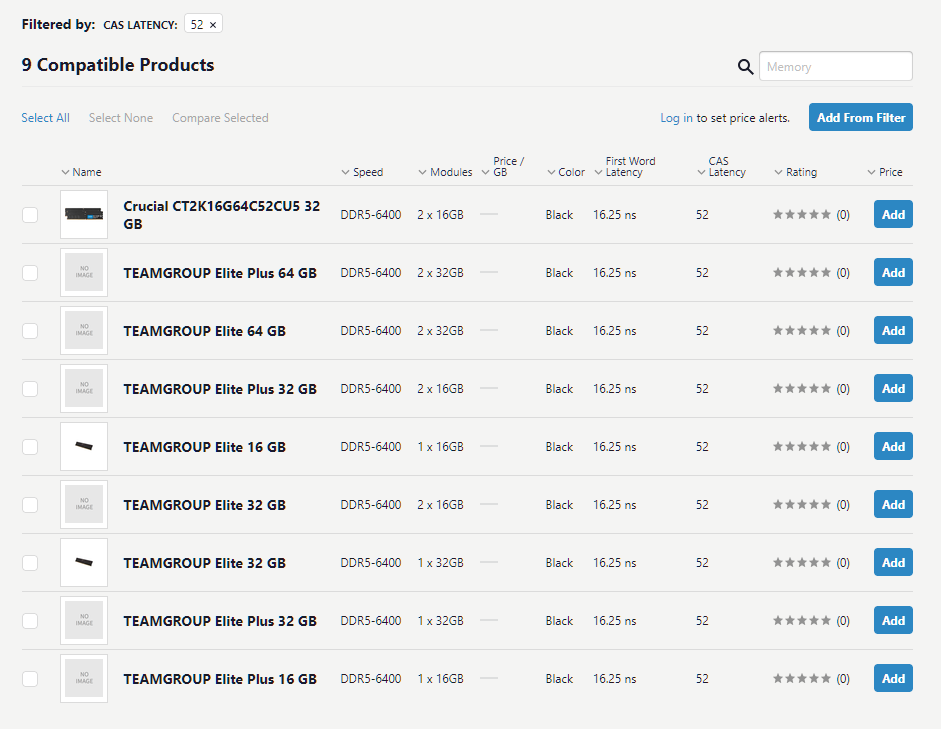
Task: Sort by CAS Latency column header
Action: 721,167
